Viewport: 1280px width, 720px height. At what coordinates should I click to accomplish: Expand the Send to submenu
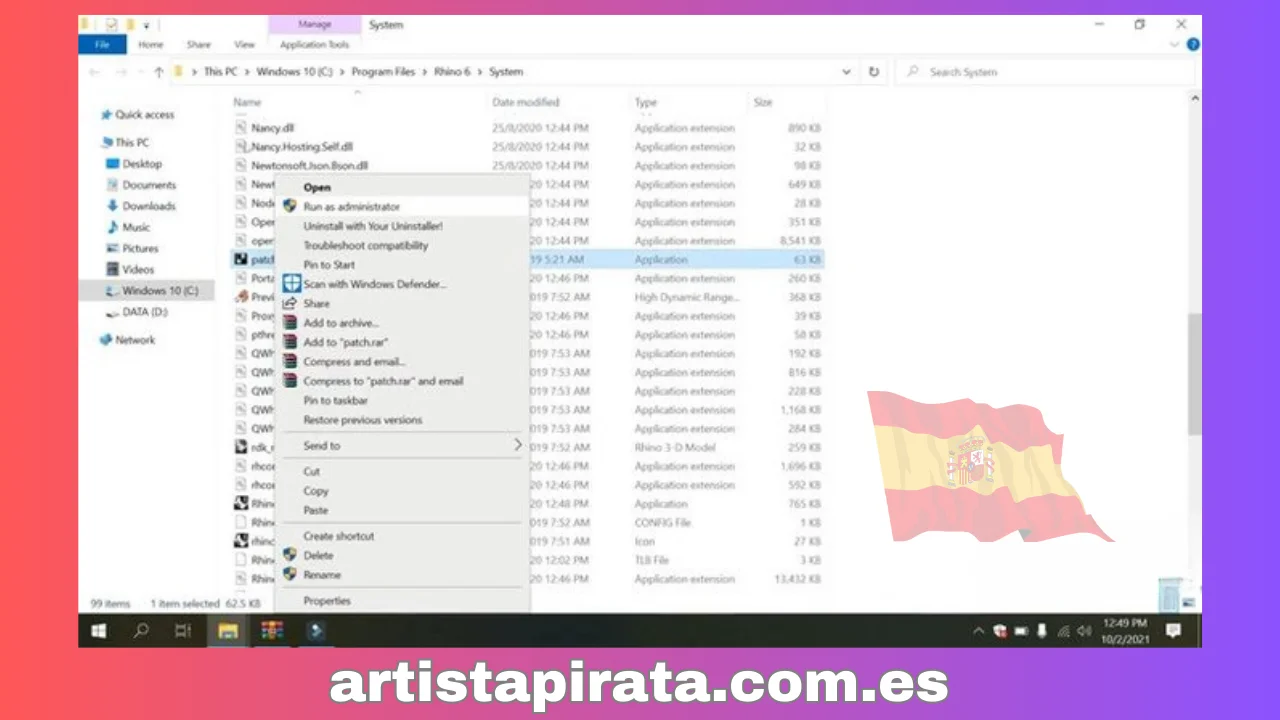click(x=403, y=445)
